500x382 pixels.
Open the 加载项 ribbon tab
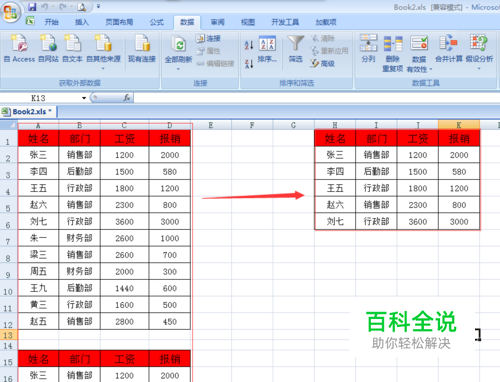tap(326, 22)
